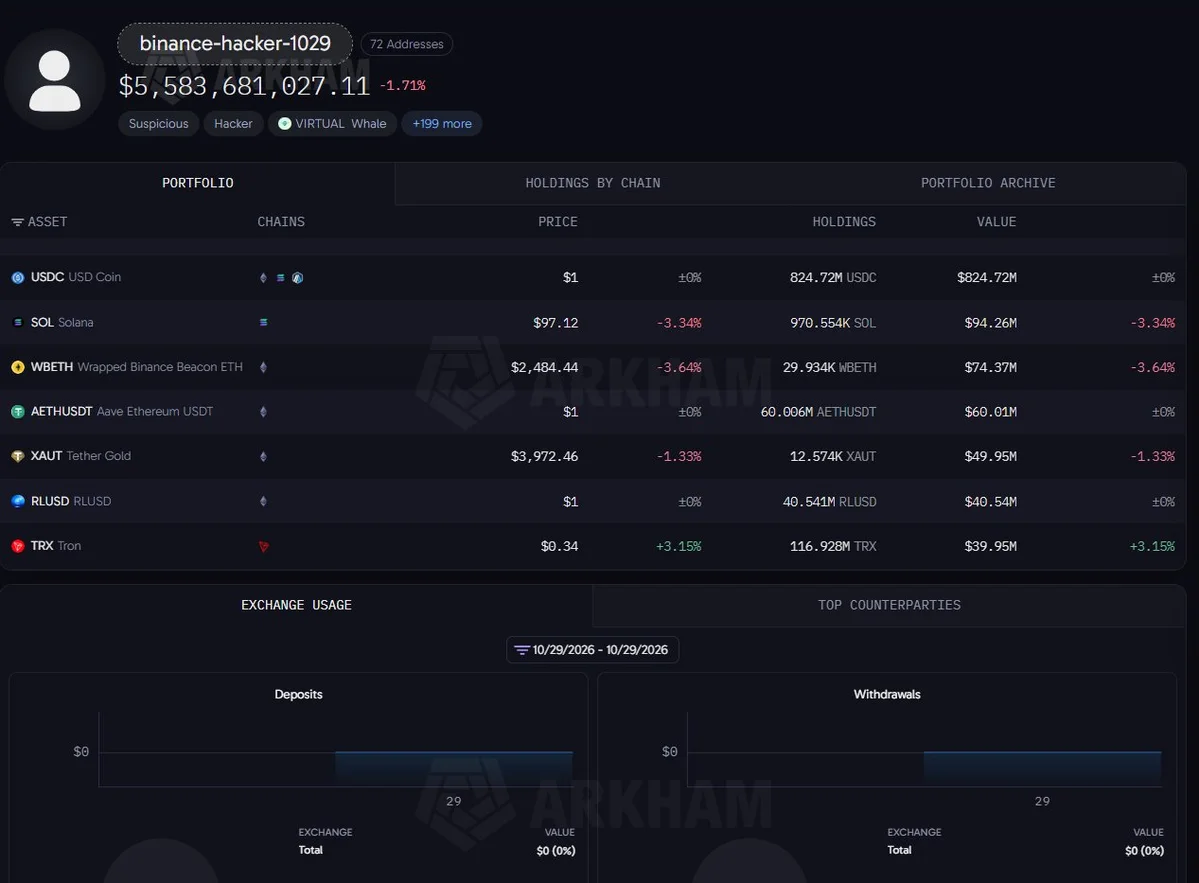Sort by the HOLDINGS column header
1199x883 pixels.
[844, 222]
